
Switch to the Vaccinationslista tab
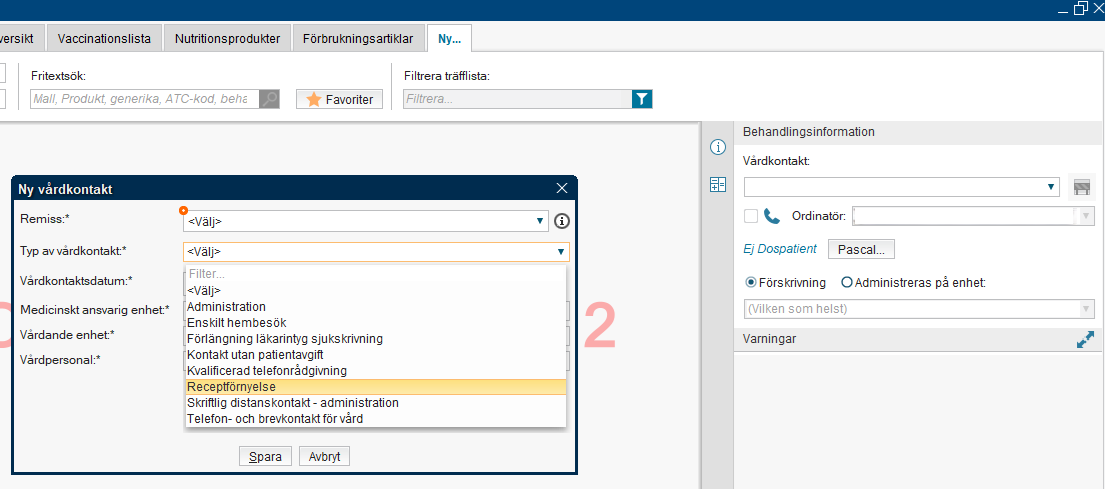(x=104, y=38)
